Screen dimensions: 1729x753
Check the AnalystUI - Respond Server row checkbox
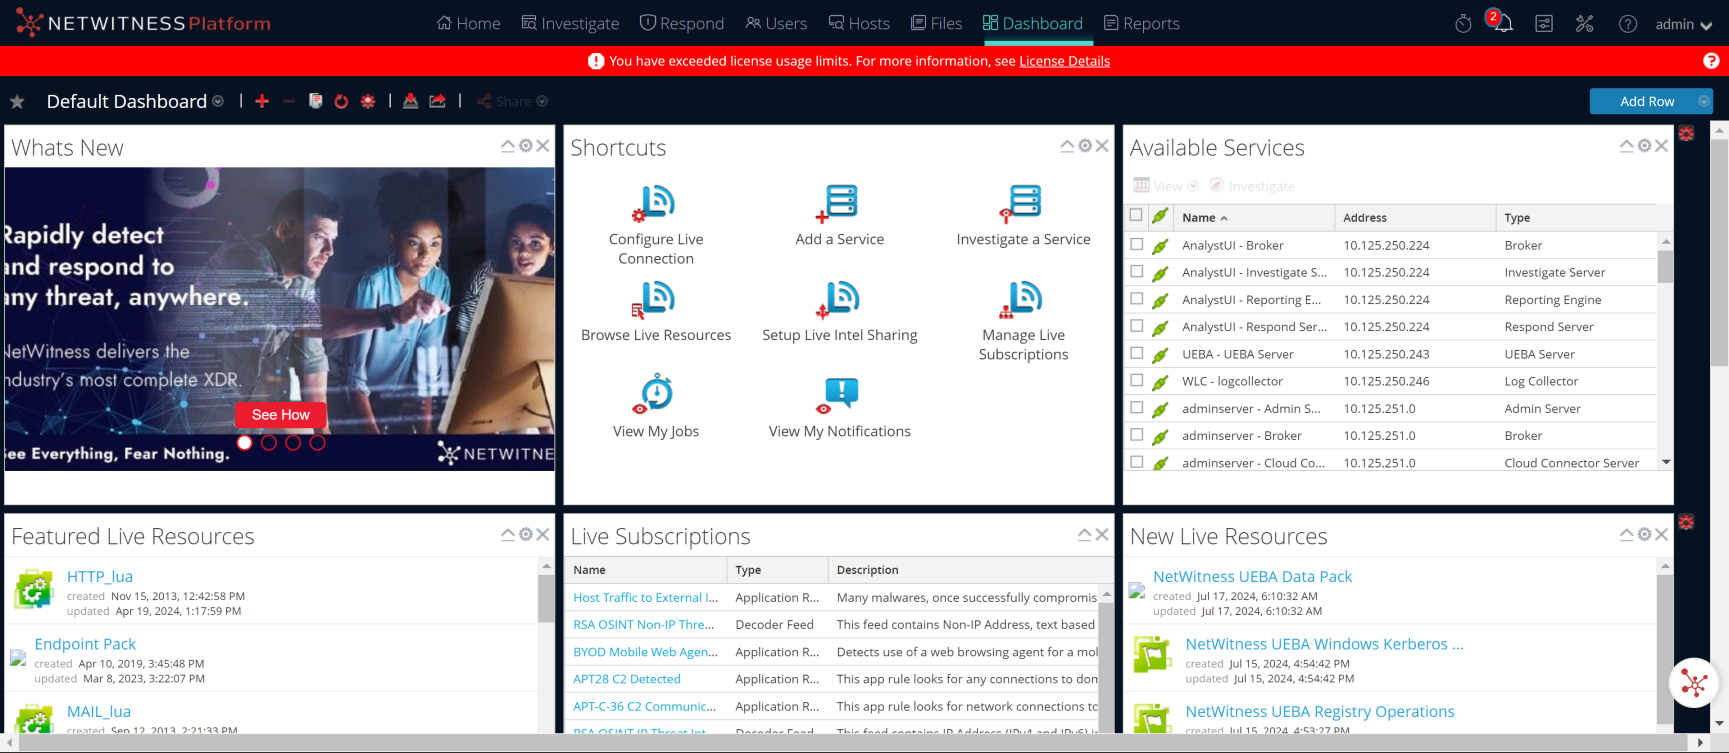1136,325
